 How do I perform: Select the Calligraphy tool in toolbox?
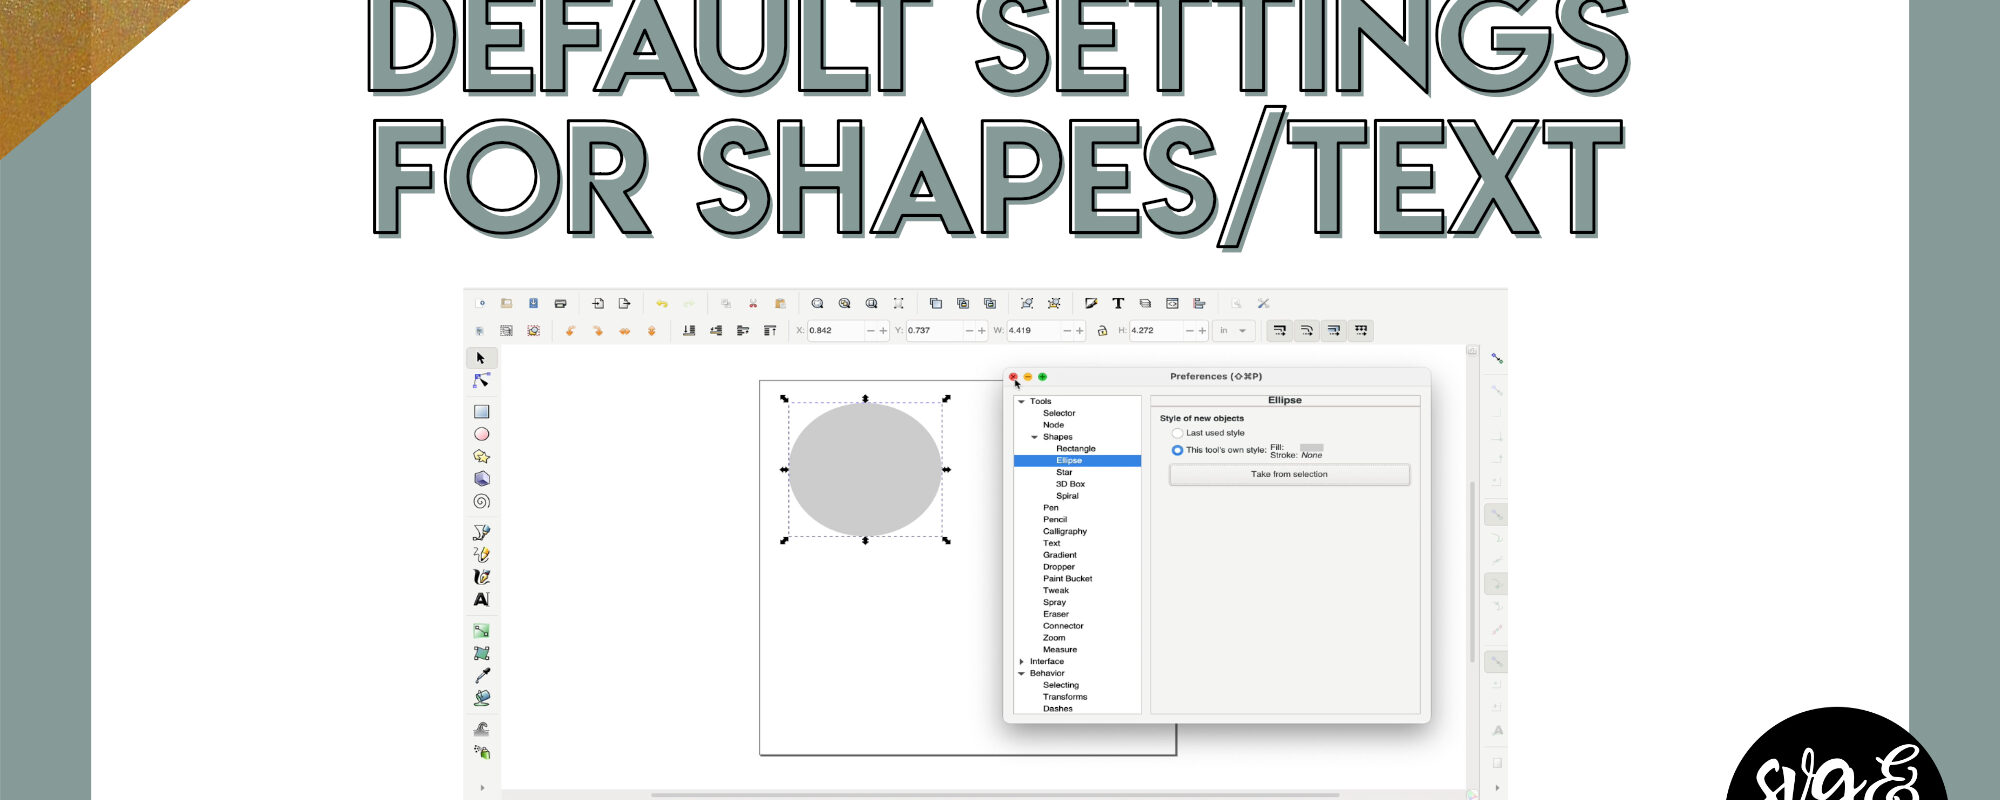coord(481,577)
